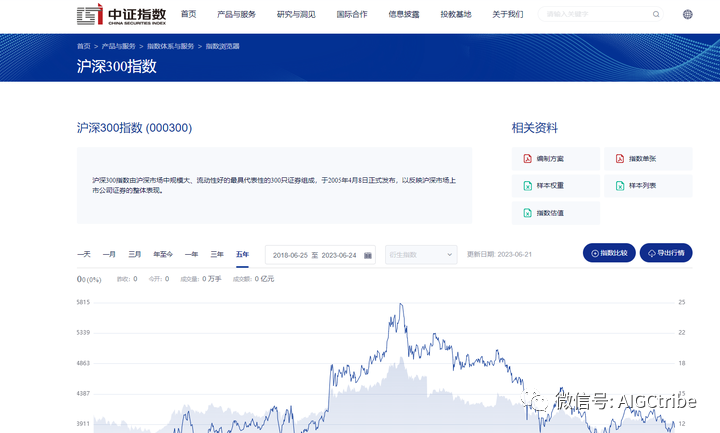Open the 信息披露 navigation menu
The width and height of the screenshot is (720, 433).
point(404,14)
